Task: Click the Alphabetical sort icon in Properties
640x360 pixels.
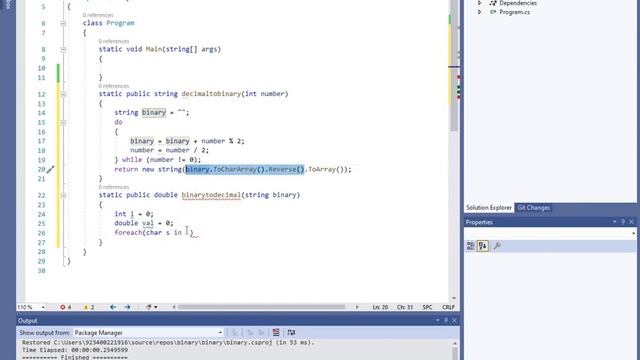Action: [x=483, y=246]
